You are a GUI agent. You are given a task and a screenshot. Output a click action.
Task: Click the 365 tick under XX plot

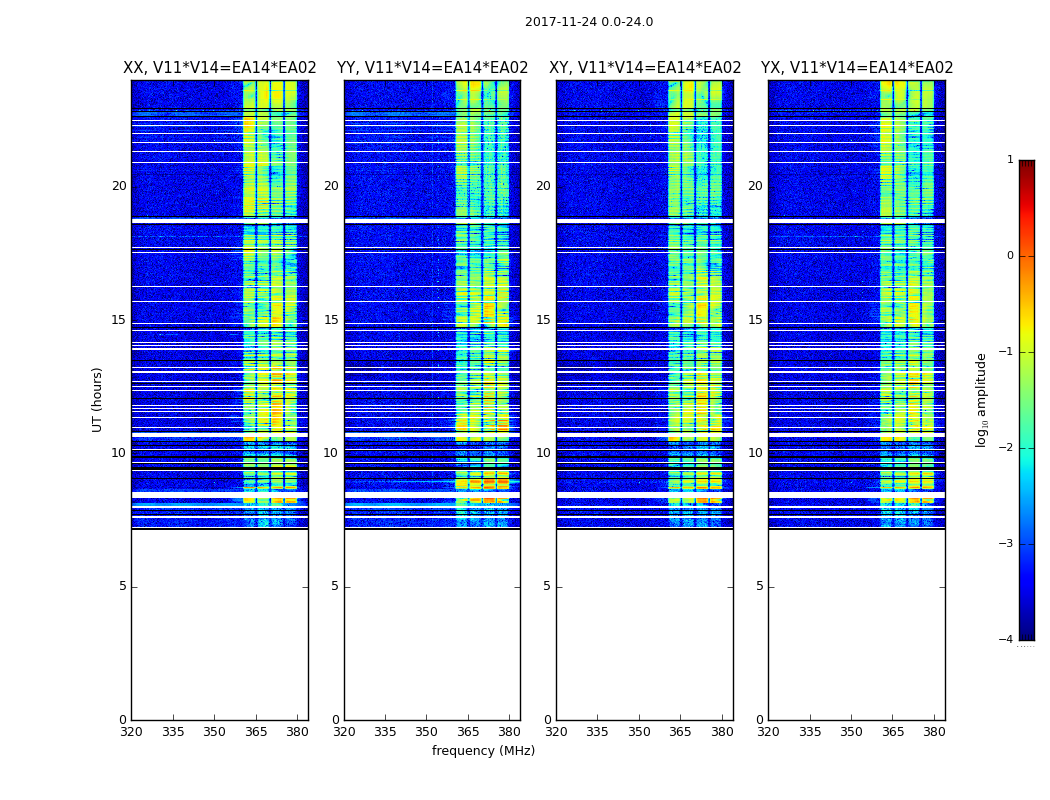coord(256,732)
